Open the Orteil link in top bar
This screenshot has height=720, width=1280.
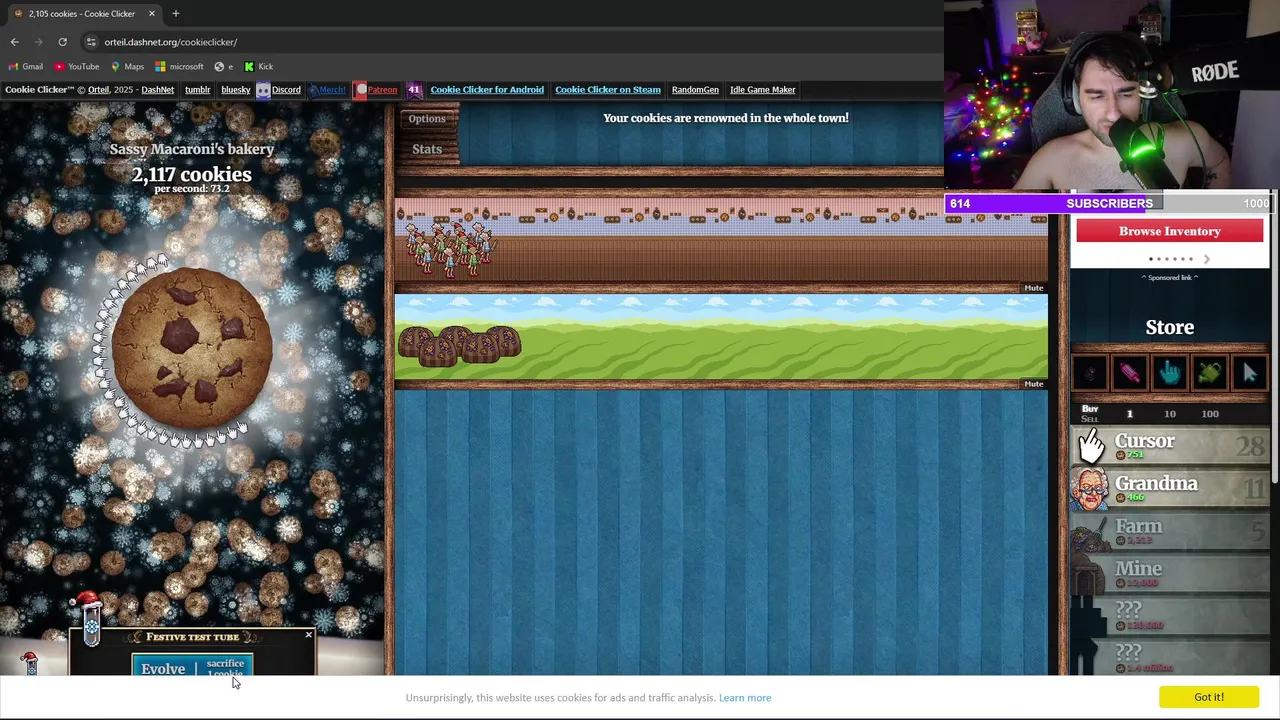pos(98,90)
